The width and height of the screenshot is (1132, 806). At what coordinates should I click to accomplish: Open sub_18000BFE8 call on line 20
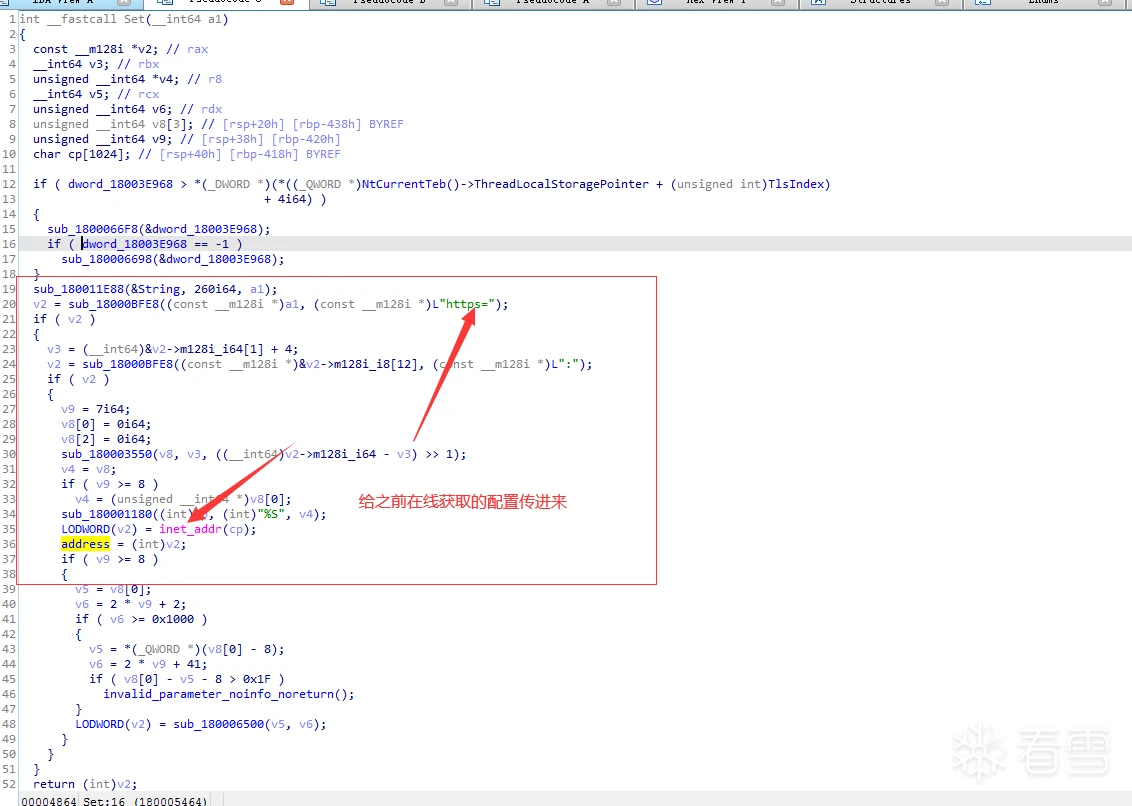[113, 304]
